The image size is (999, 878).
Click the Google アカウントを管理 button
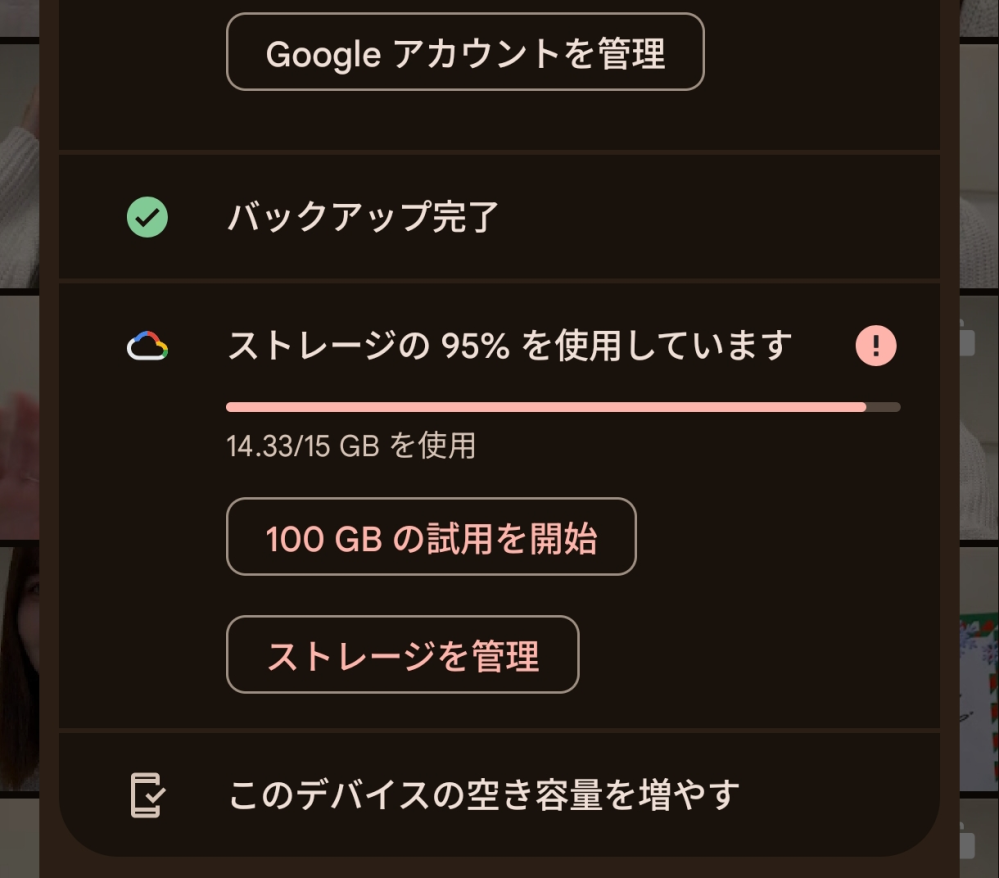[464, 51]
